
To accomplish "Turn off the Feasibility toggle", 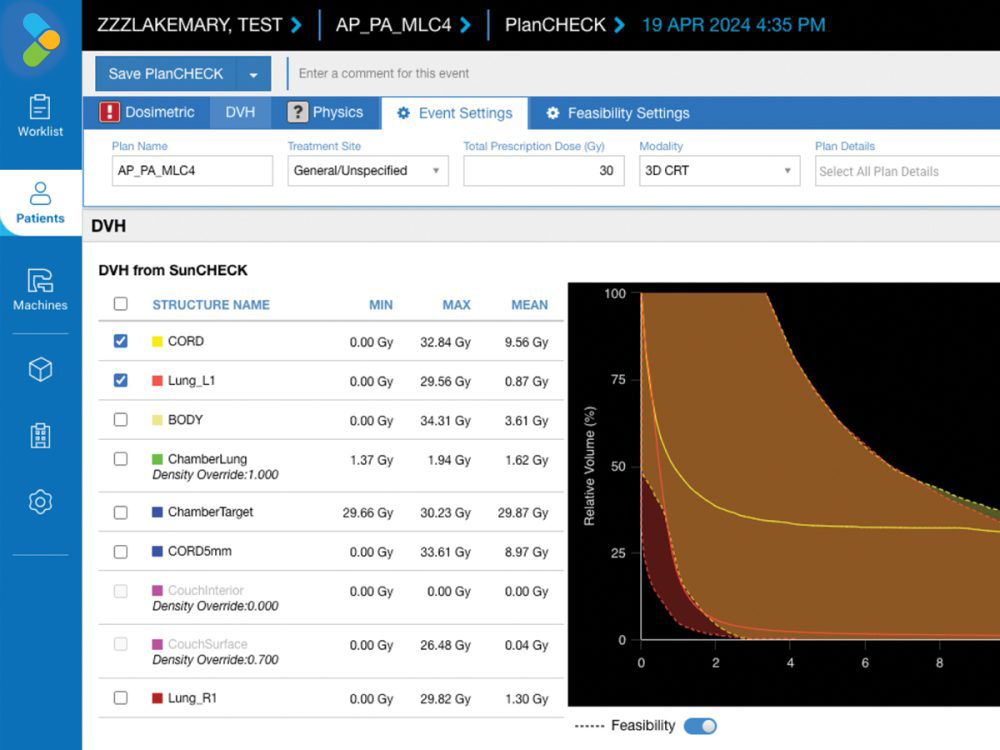I will (x=700, y=726).
